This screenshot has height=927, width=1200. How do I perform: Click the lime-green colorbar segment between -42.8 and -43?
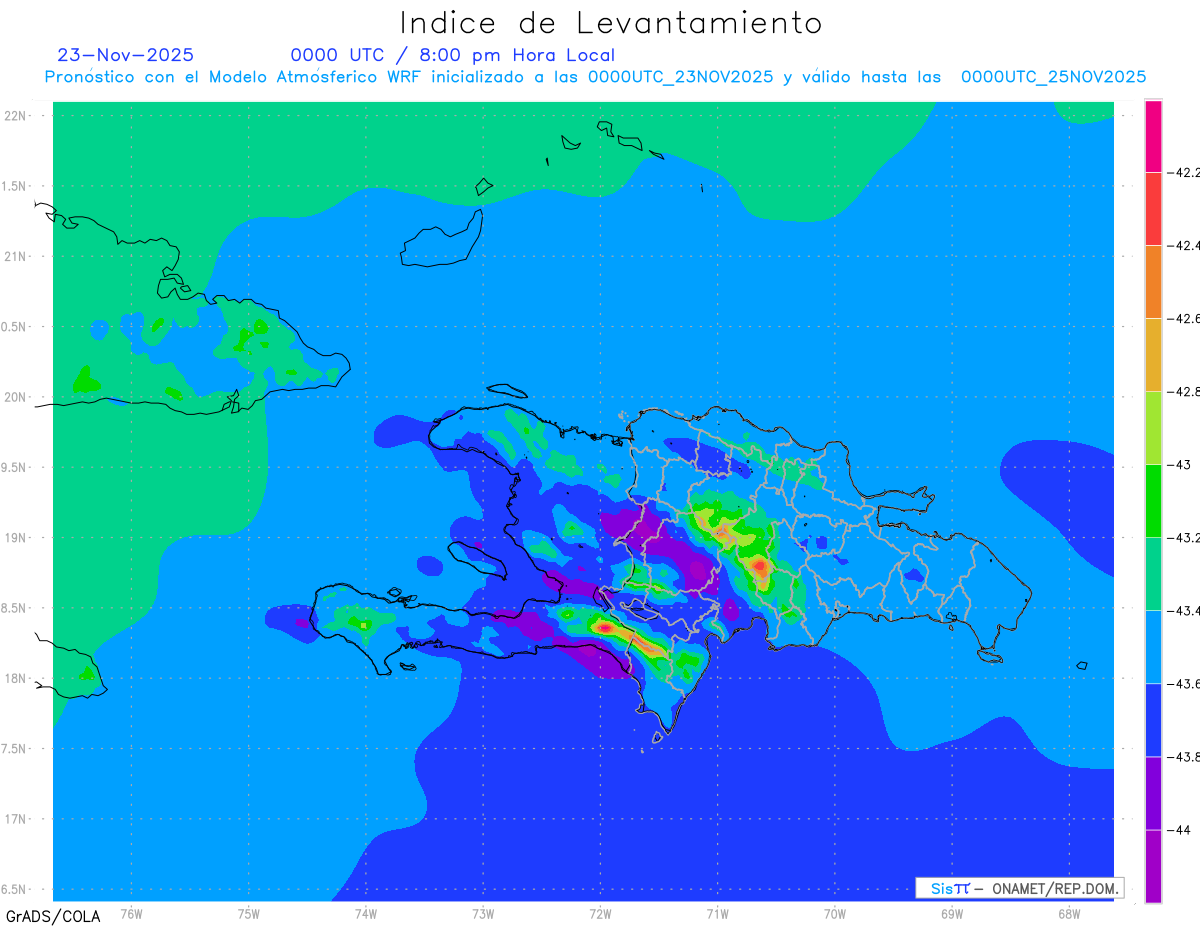1153,427
